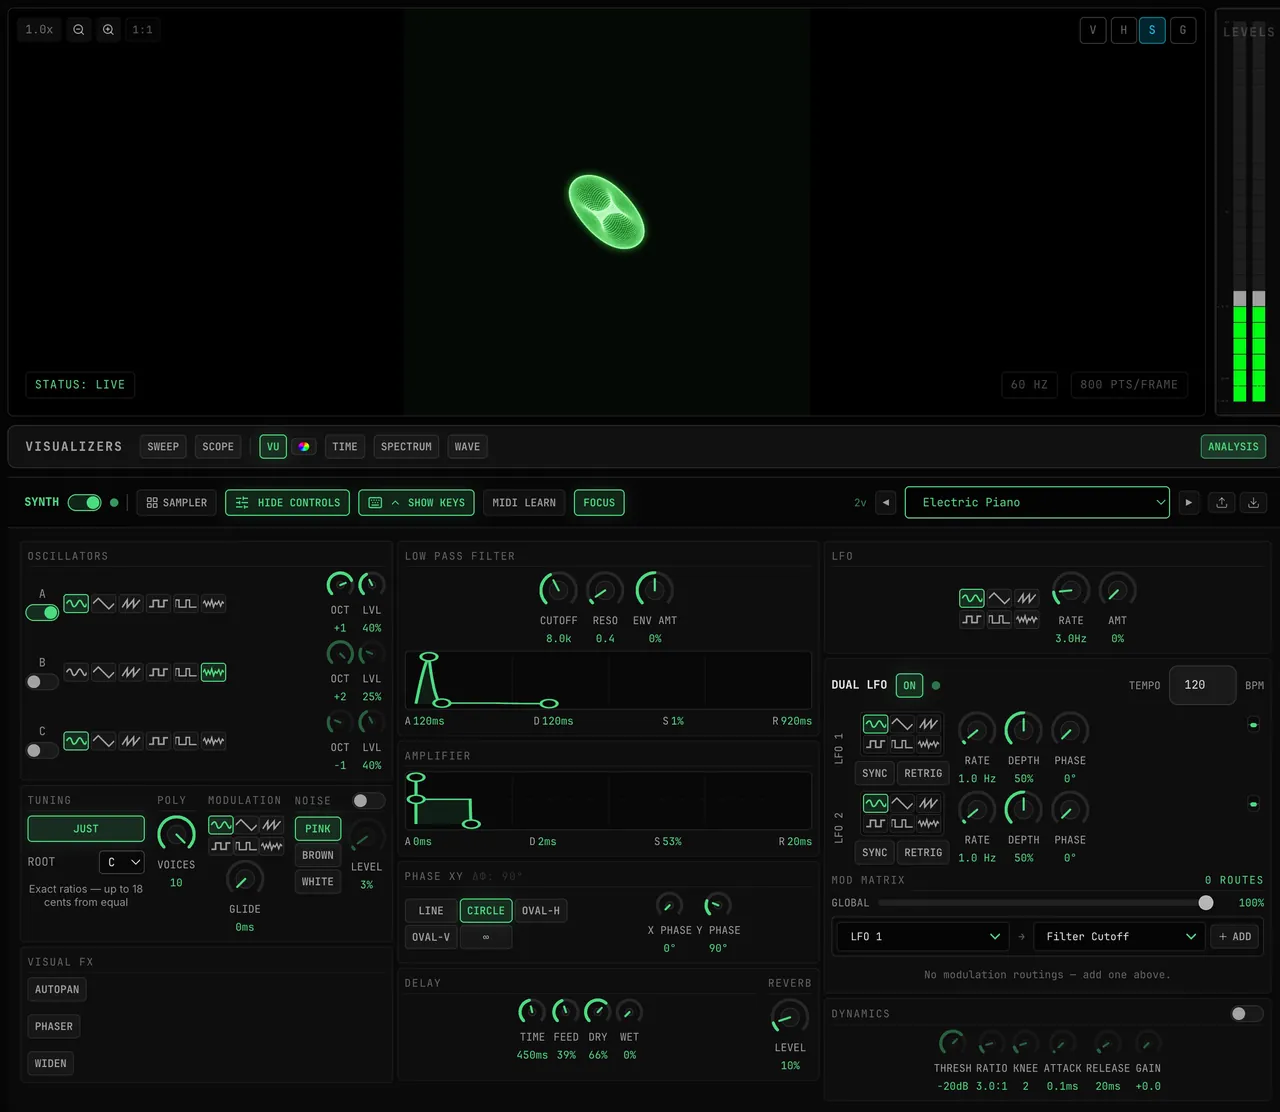Click the MIDI Learn button

524,503
